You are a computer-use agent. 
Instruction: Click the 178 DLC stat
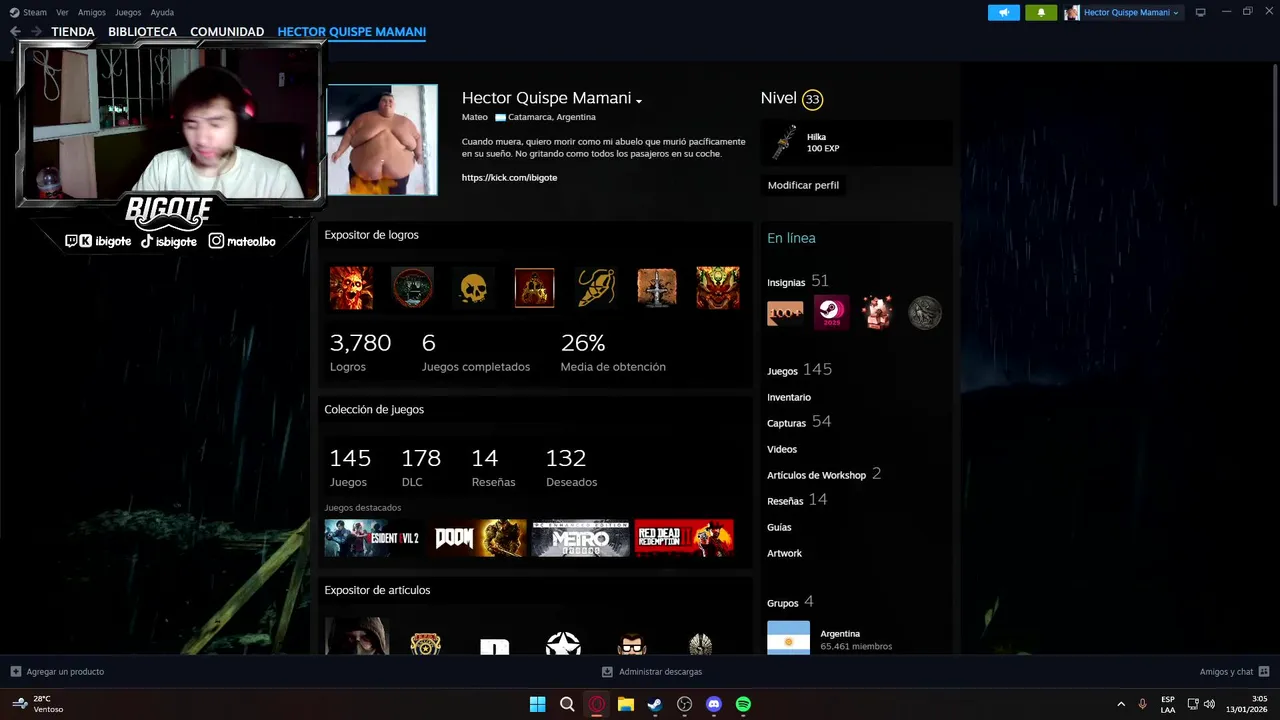(x=420, y=467)
